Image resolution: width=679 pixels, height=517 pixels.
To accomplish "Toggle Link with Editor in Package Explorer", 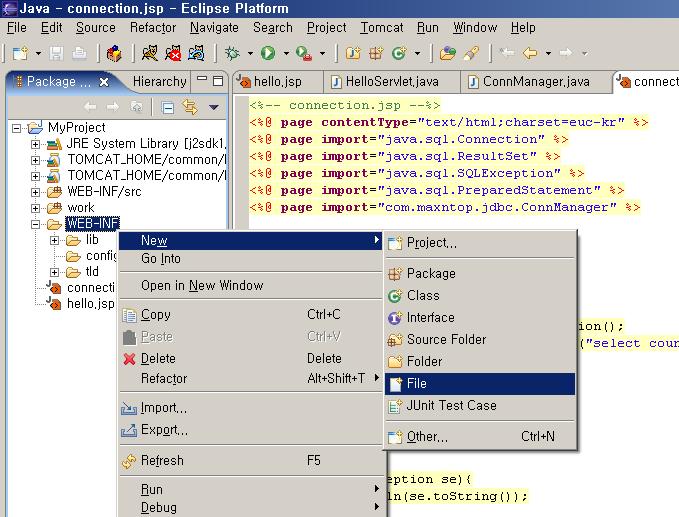I will (189, 107).
